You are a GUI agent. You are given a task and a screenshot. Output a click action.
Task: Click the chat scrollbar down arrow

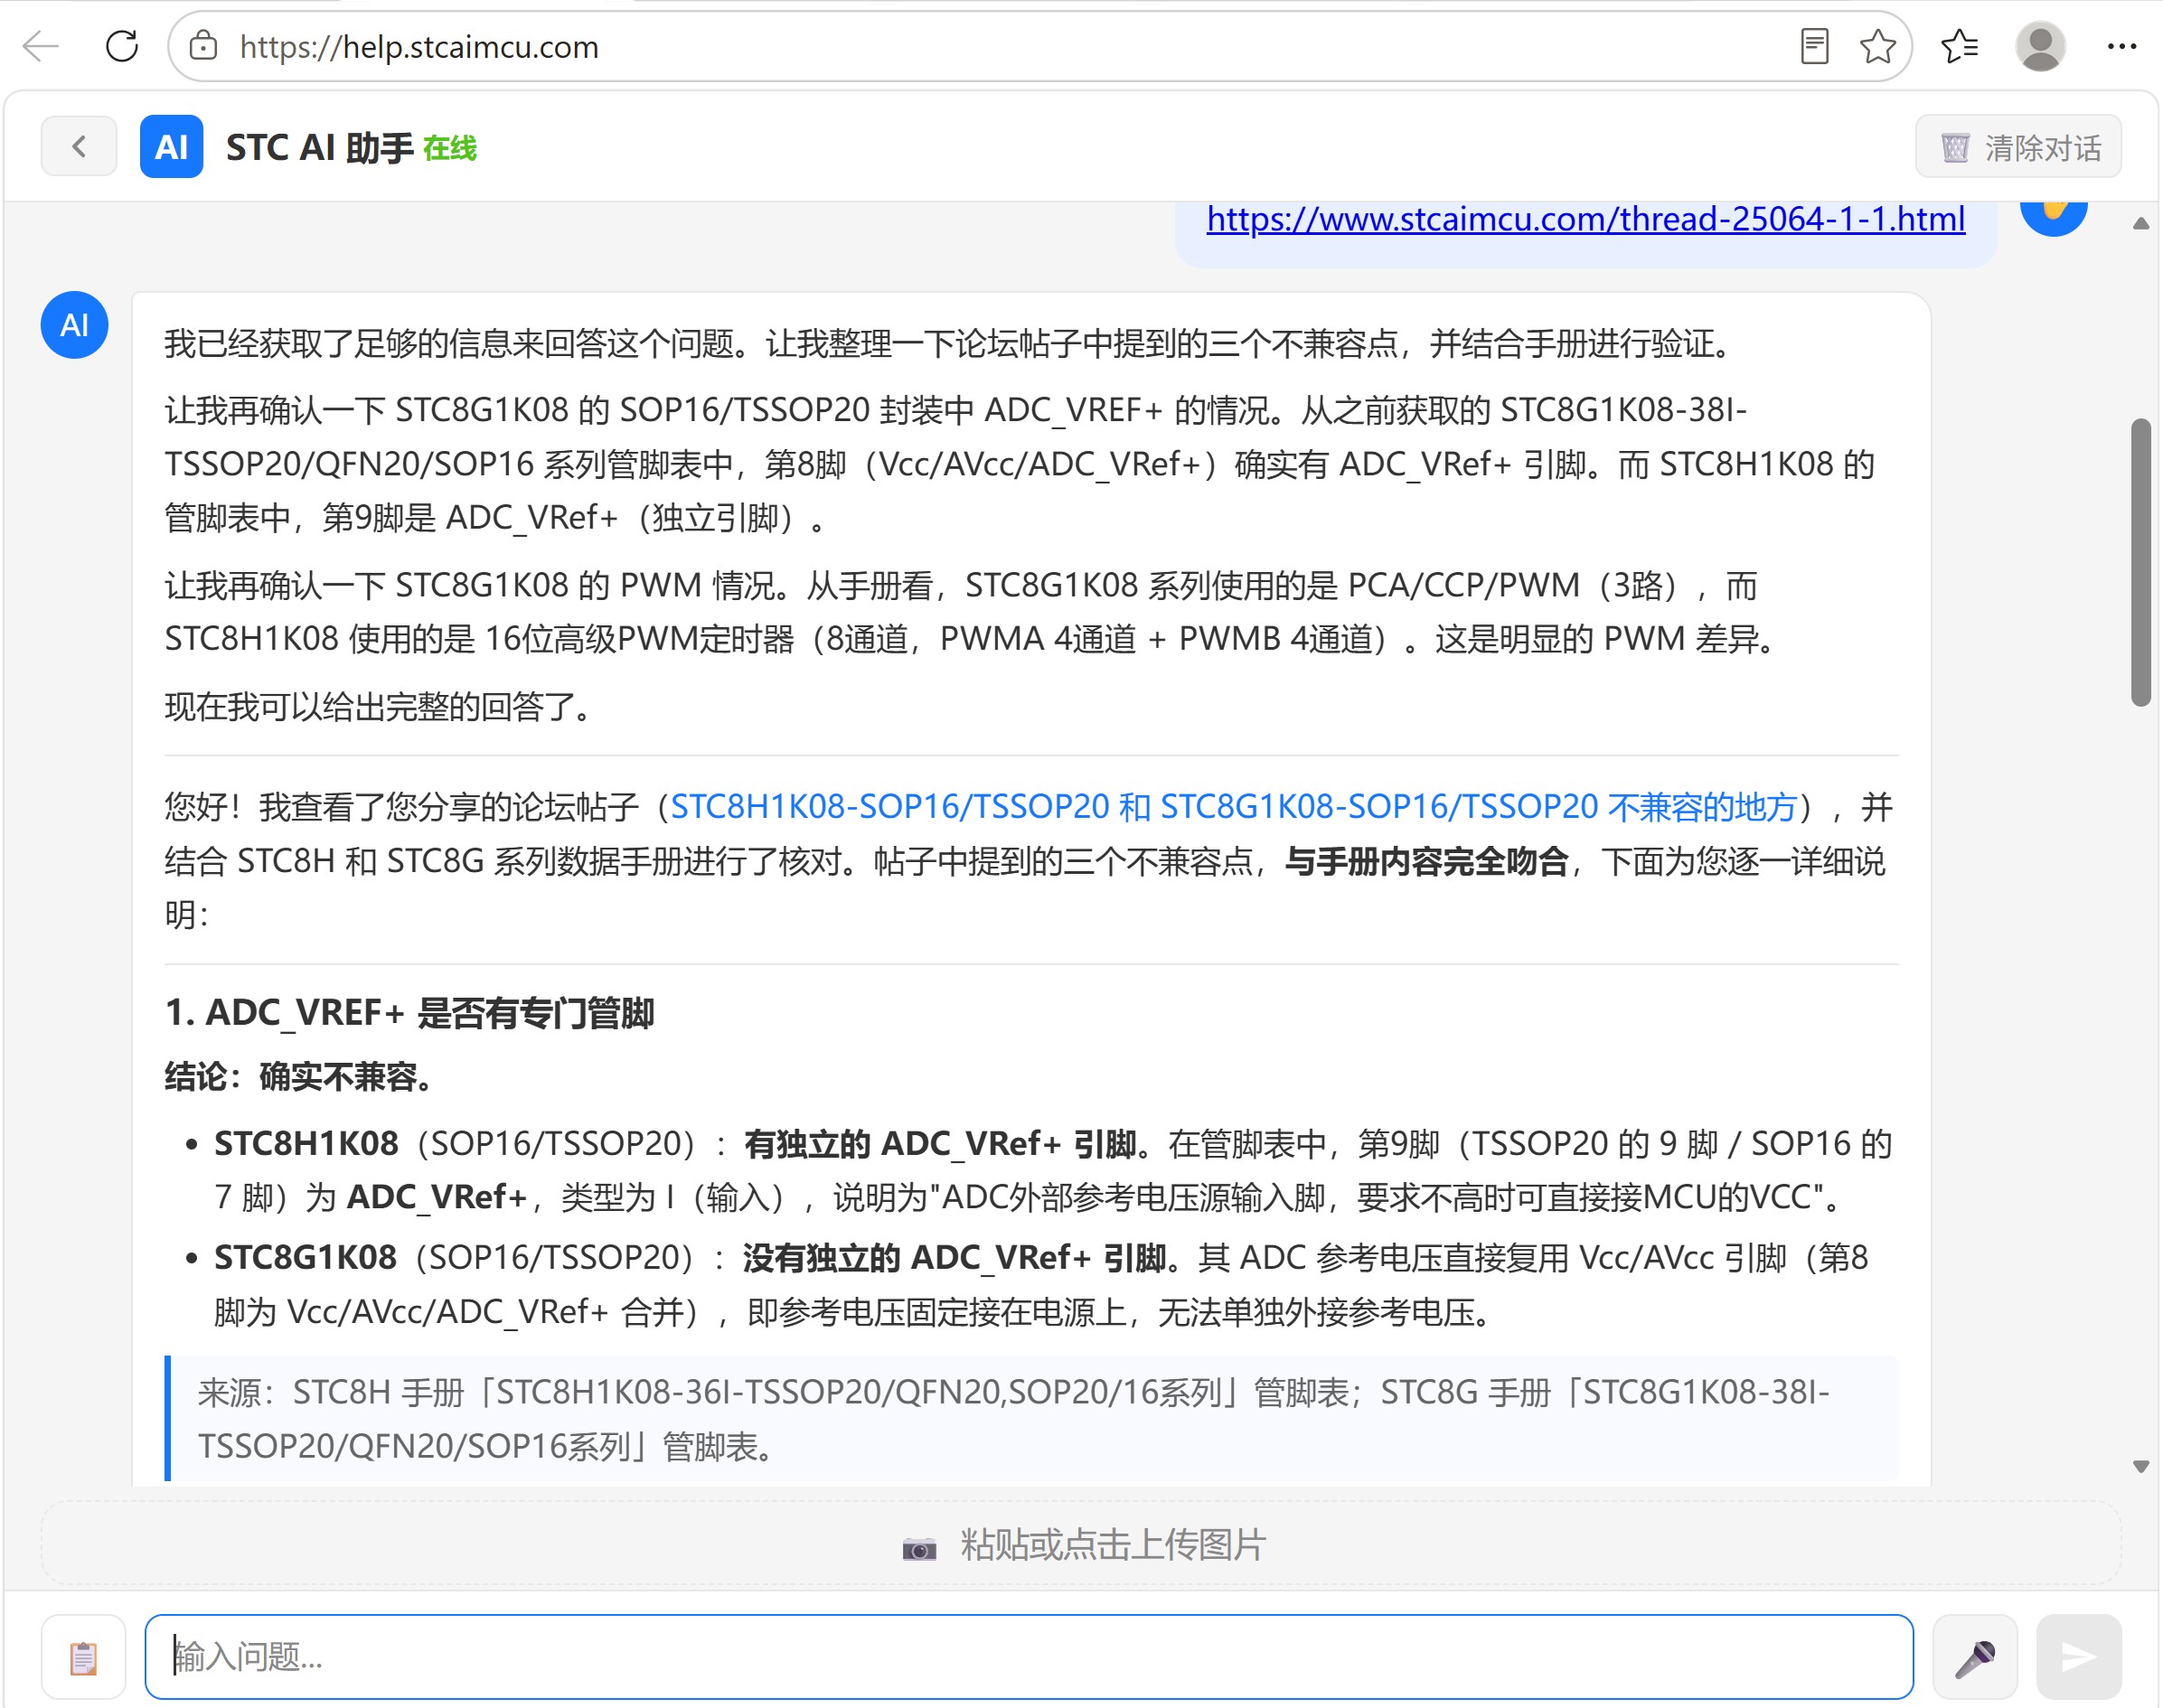tap(2141, 1467)
